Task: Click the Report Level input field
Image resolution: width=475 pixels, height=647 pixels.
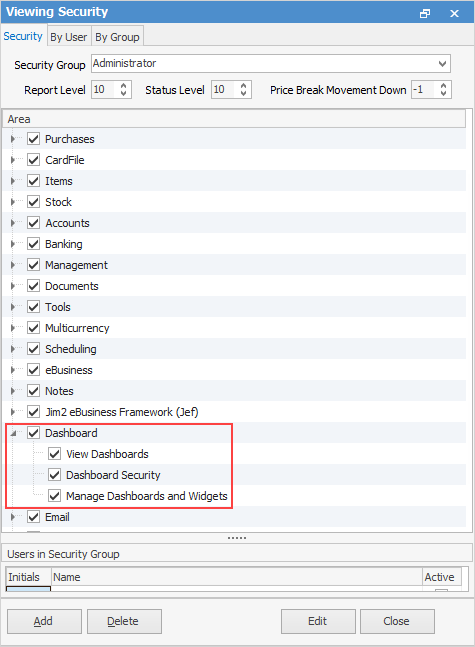Action: click(x=105, y=90)
